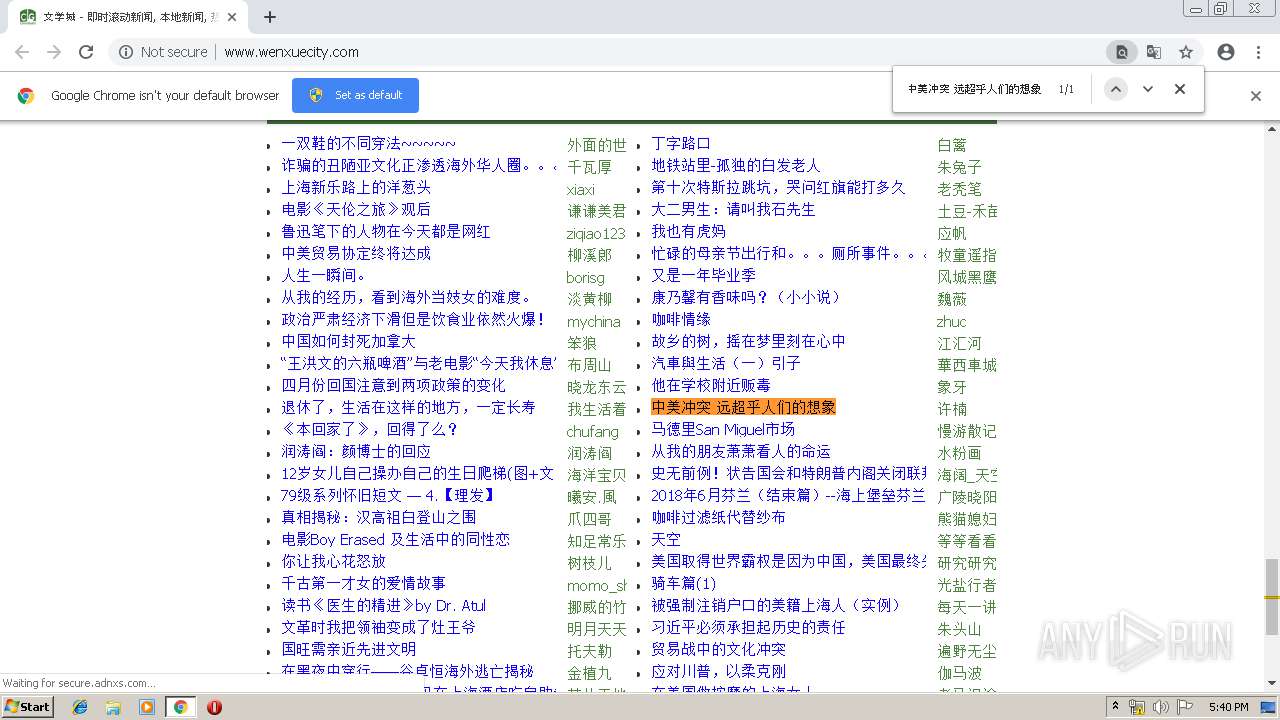The image size is (1280, 720).
Task: Open Windows Start menu
Action: (27, 706)
